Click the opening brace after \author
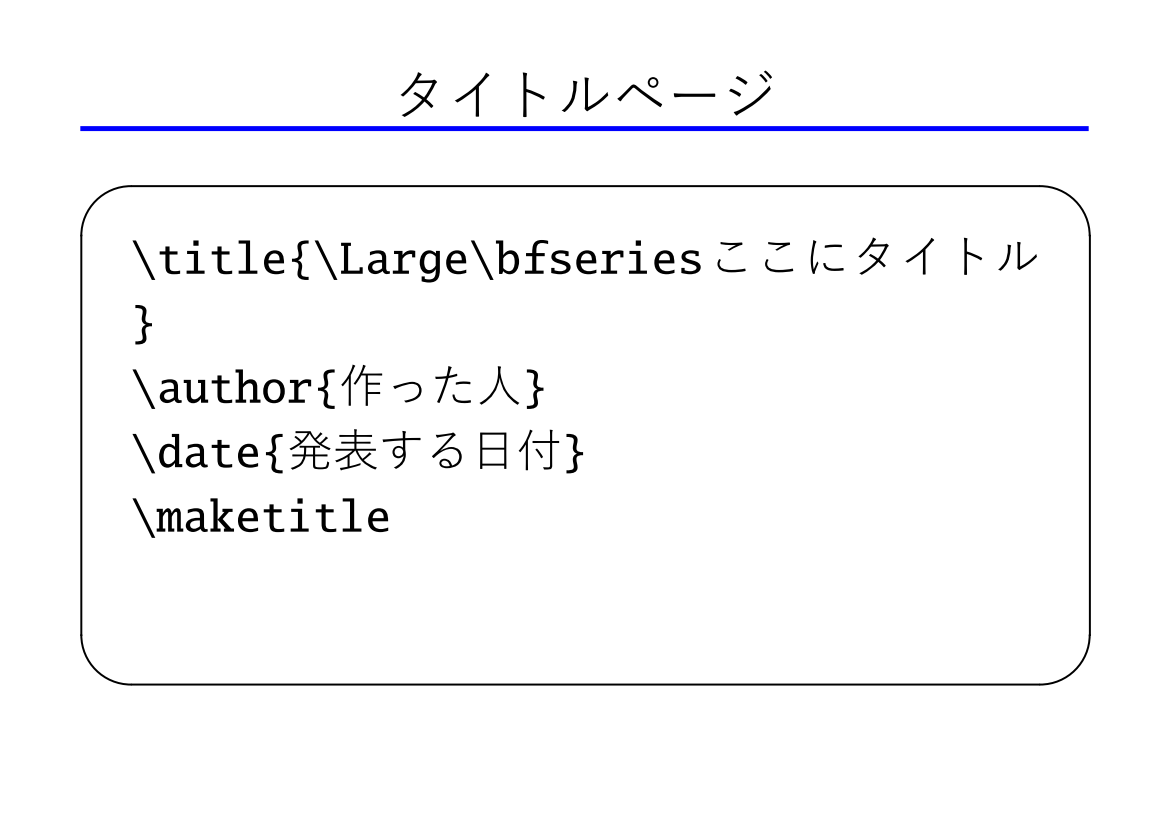Image resolution: width=1169 pixels, height=827 pixels. pos(327,389)
